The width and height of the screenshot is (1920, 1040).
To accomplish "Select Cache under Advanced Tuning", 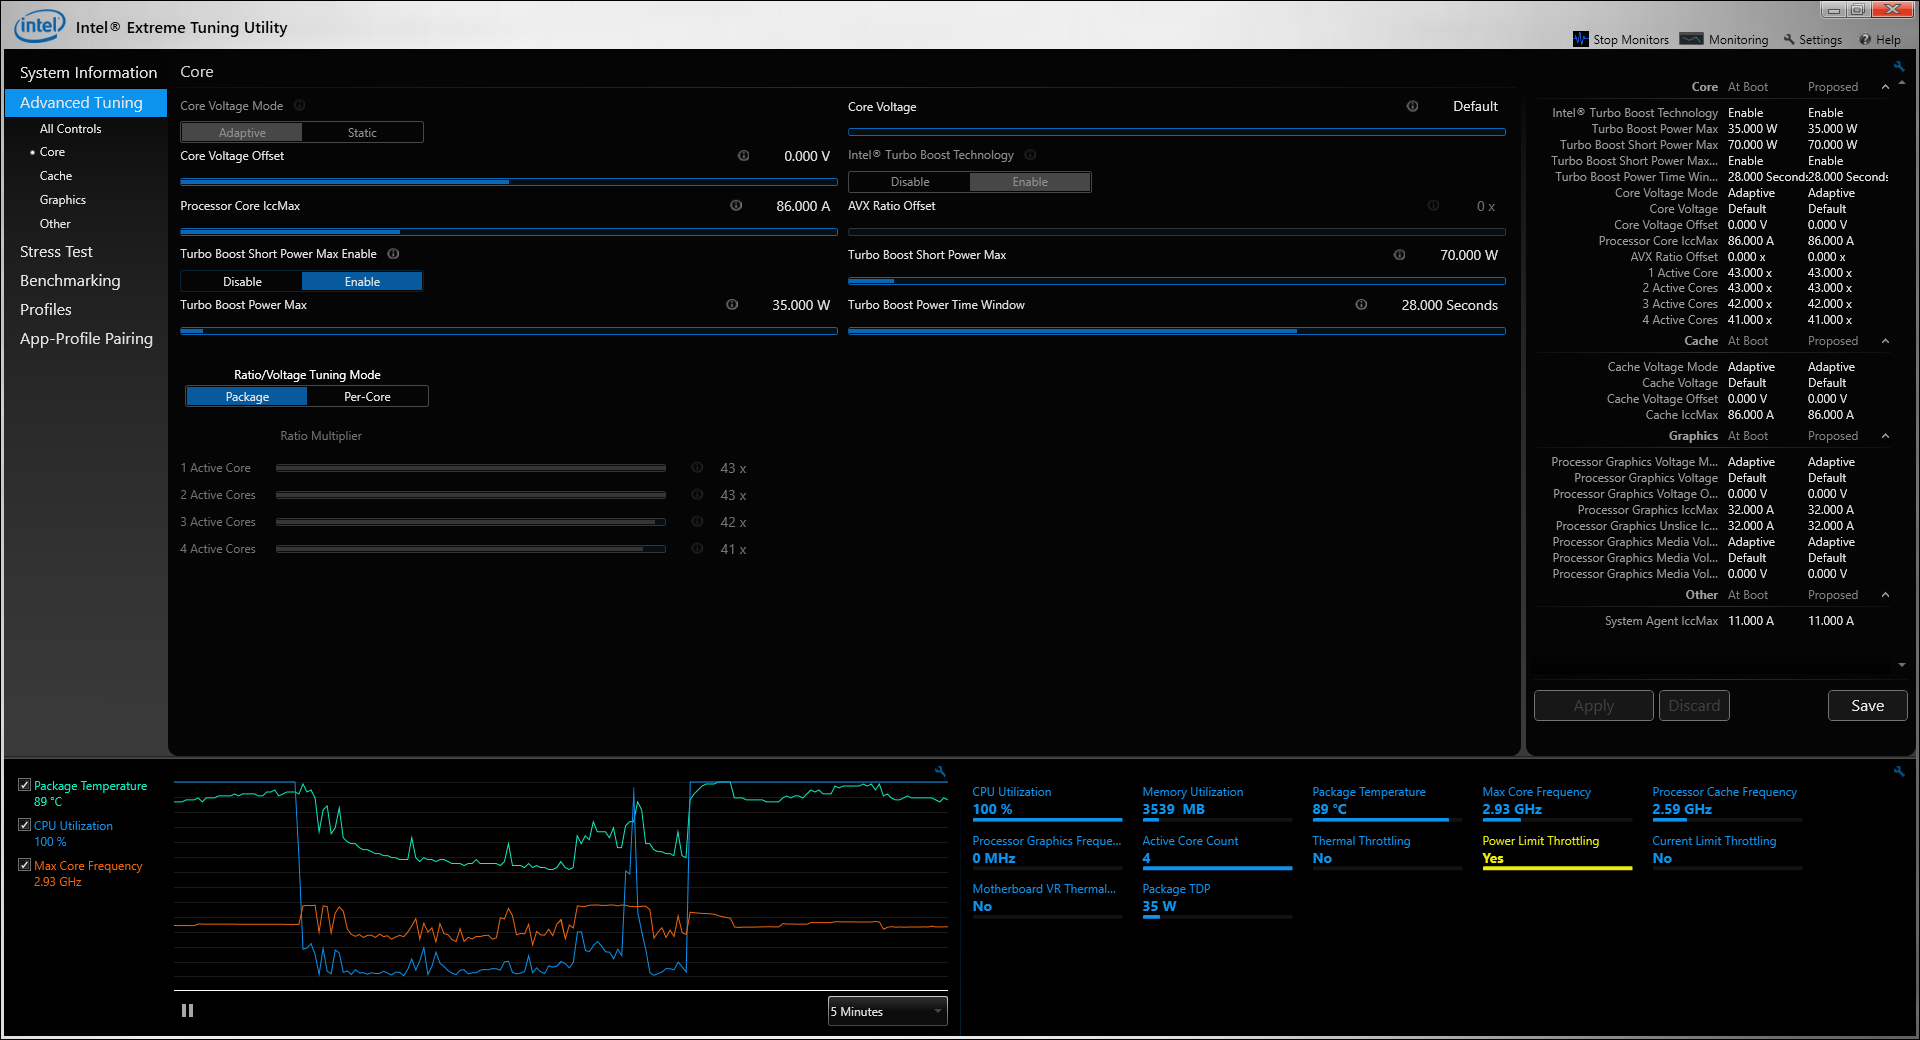I will pos(56,175).
